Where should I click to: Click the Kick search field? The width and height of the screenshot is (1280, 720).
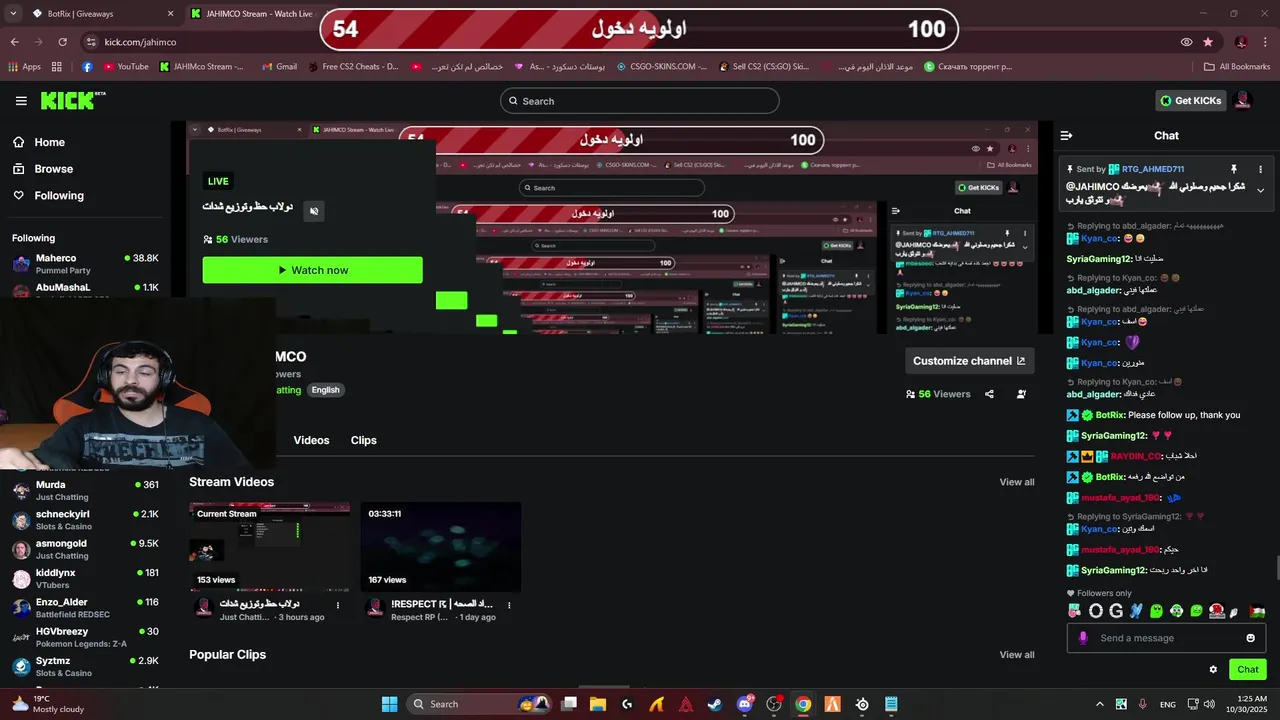[x=640, y=101]
